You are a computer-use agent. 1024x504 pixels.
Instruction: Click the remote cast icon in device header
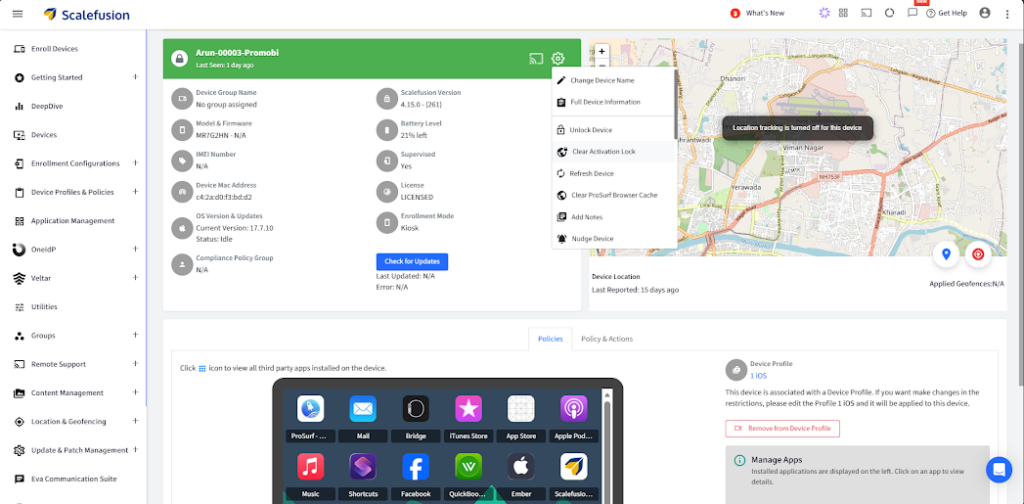click(536, 59)
